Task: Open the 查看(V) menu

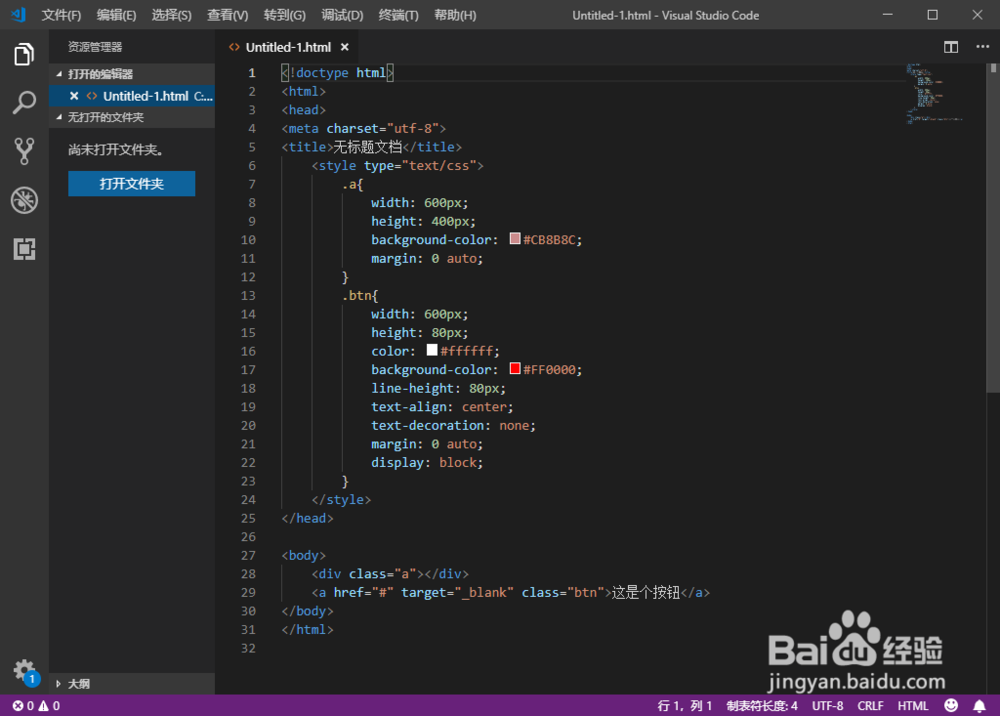Action: (x=228, y=15)
